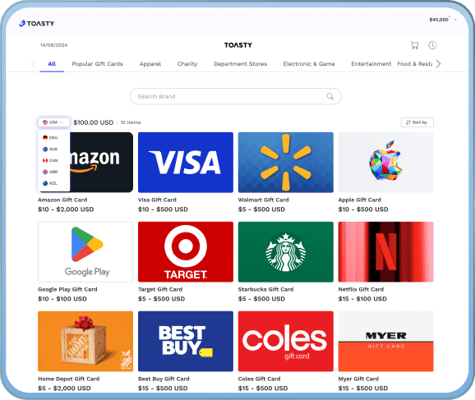Click the Toasty logo in header
This screenshot has width=475, height=400.
coord(37,23)
